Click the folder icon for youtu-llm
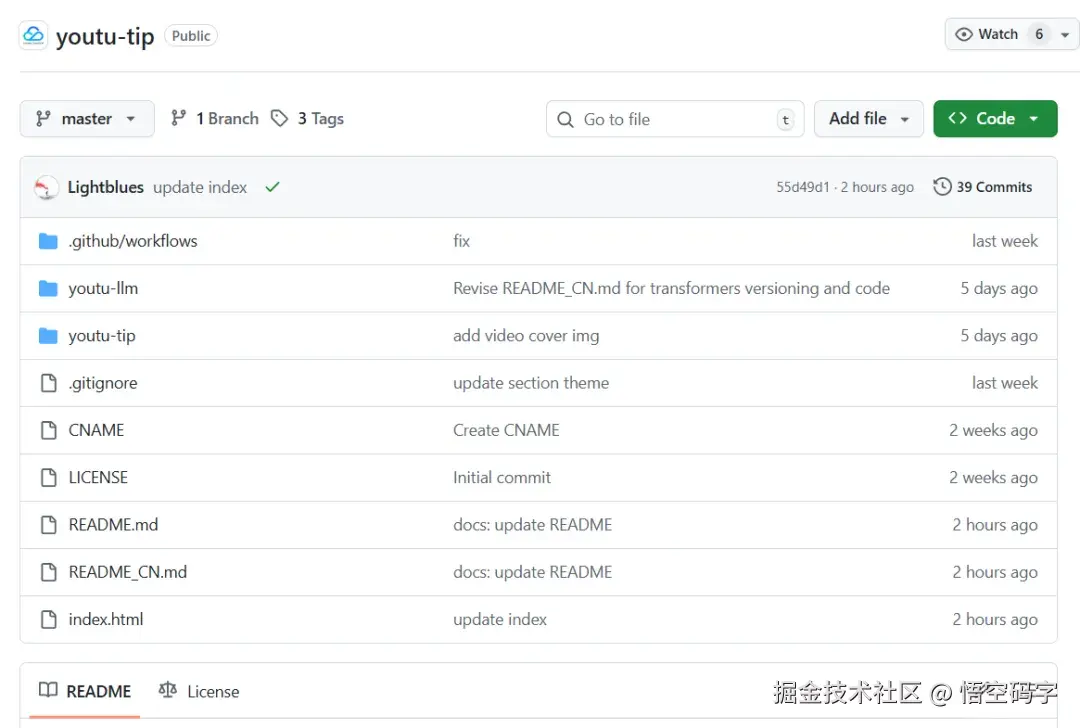Screen dimensions: 1080x728 pos(48,289)
